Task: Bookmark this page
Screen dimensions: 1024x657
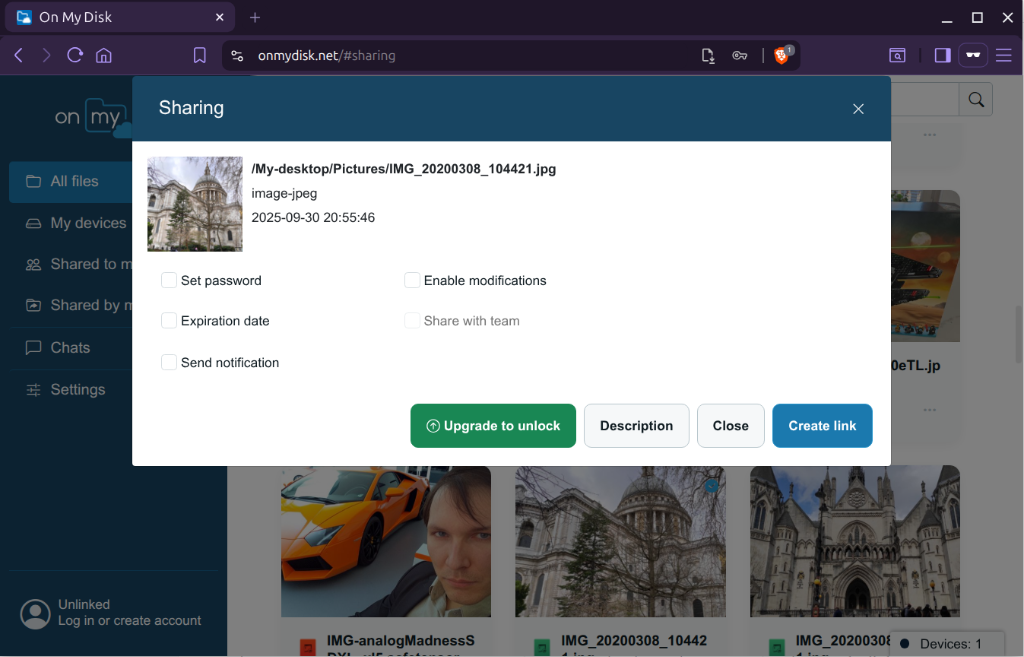Action: coord(200,56)
